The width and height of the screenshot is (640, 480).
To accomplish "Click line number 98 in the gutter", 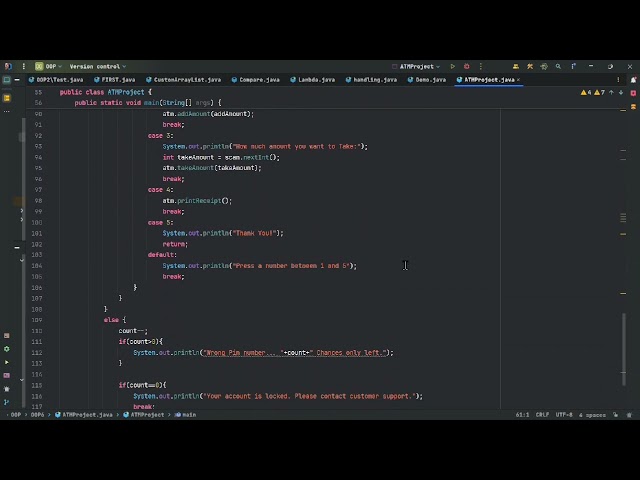I will [38, 200].
